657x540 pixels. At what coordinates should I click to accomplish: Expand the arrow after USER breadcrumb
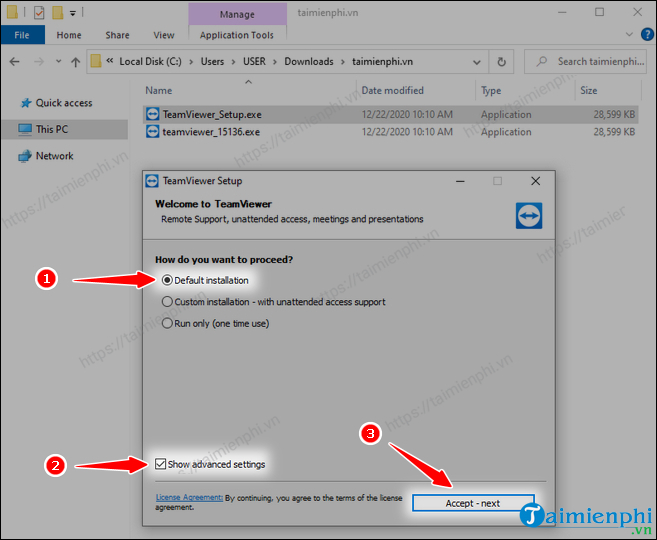click(275, 62)
